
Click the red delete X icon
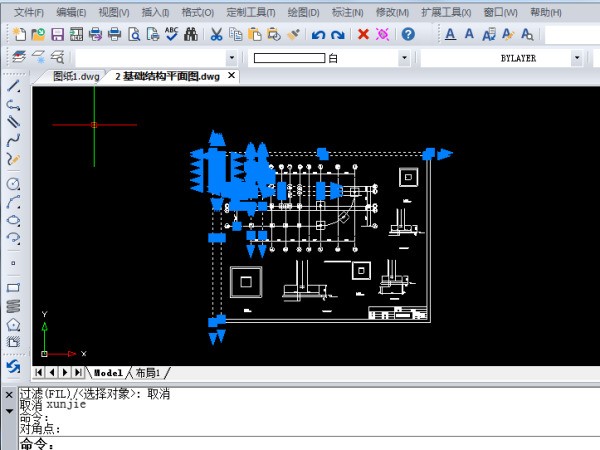(362, 34)
